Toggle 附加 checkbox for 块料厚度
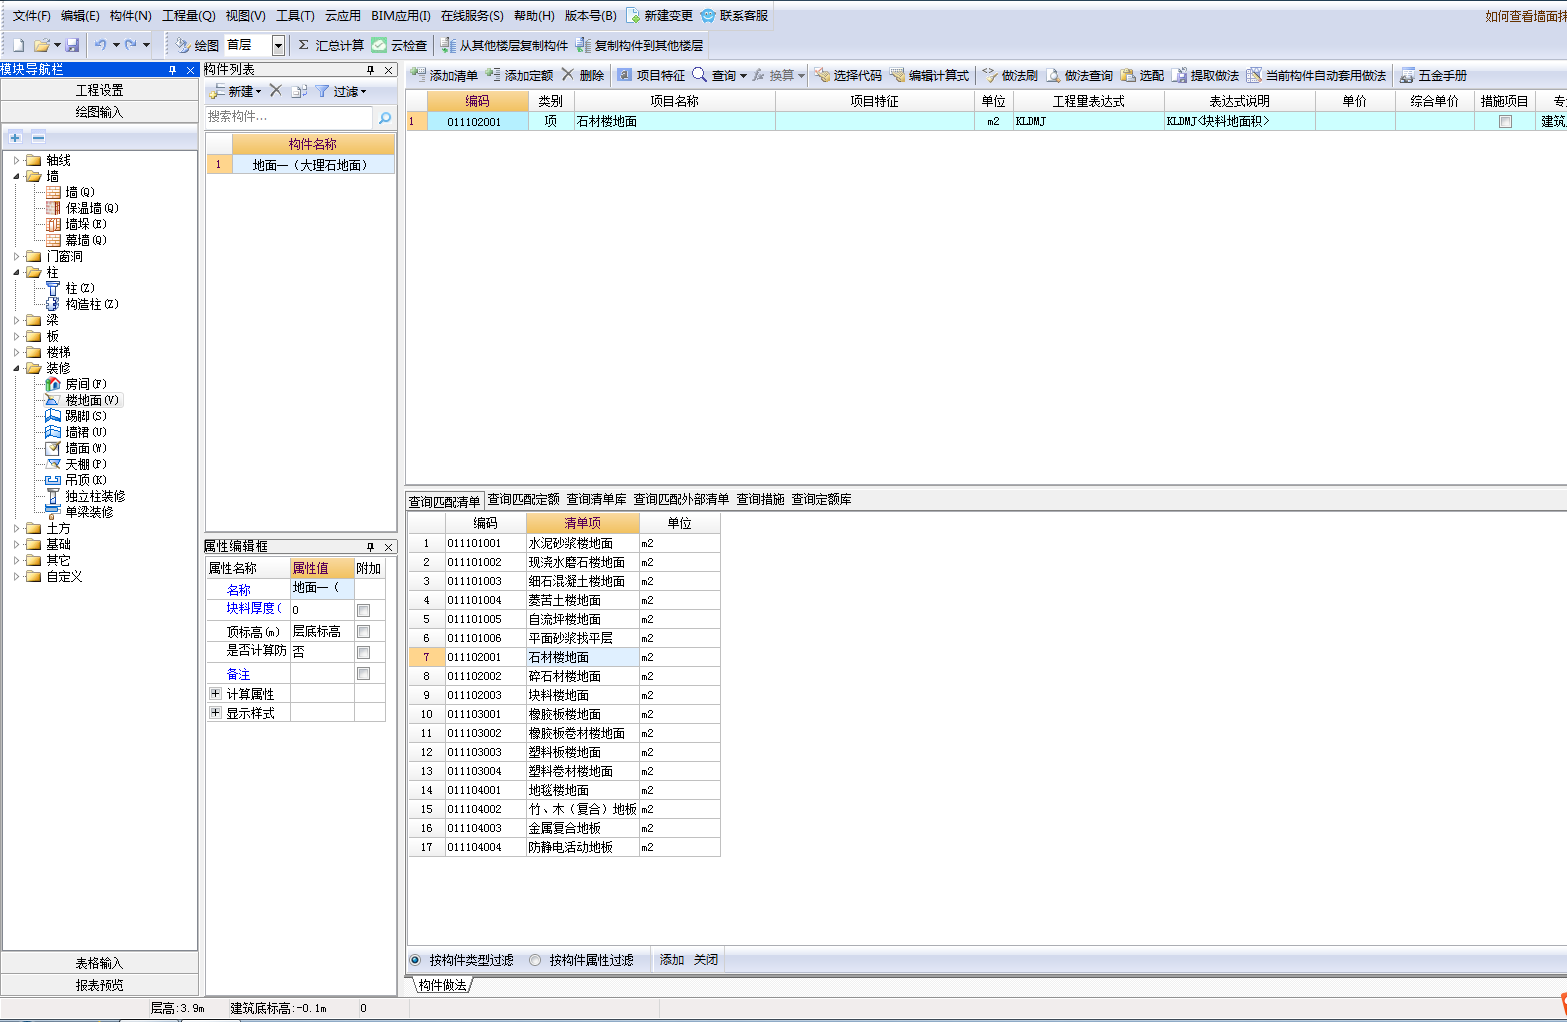Screen dimensions: 1567x1022 363,610
